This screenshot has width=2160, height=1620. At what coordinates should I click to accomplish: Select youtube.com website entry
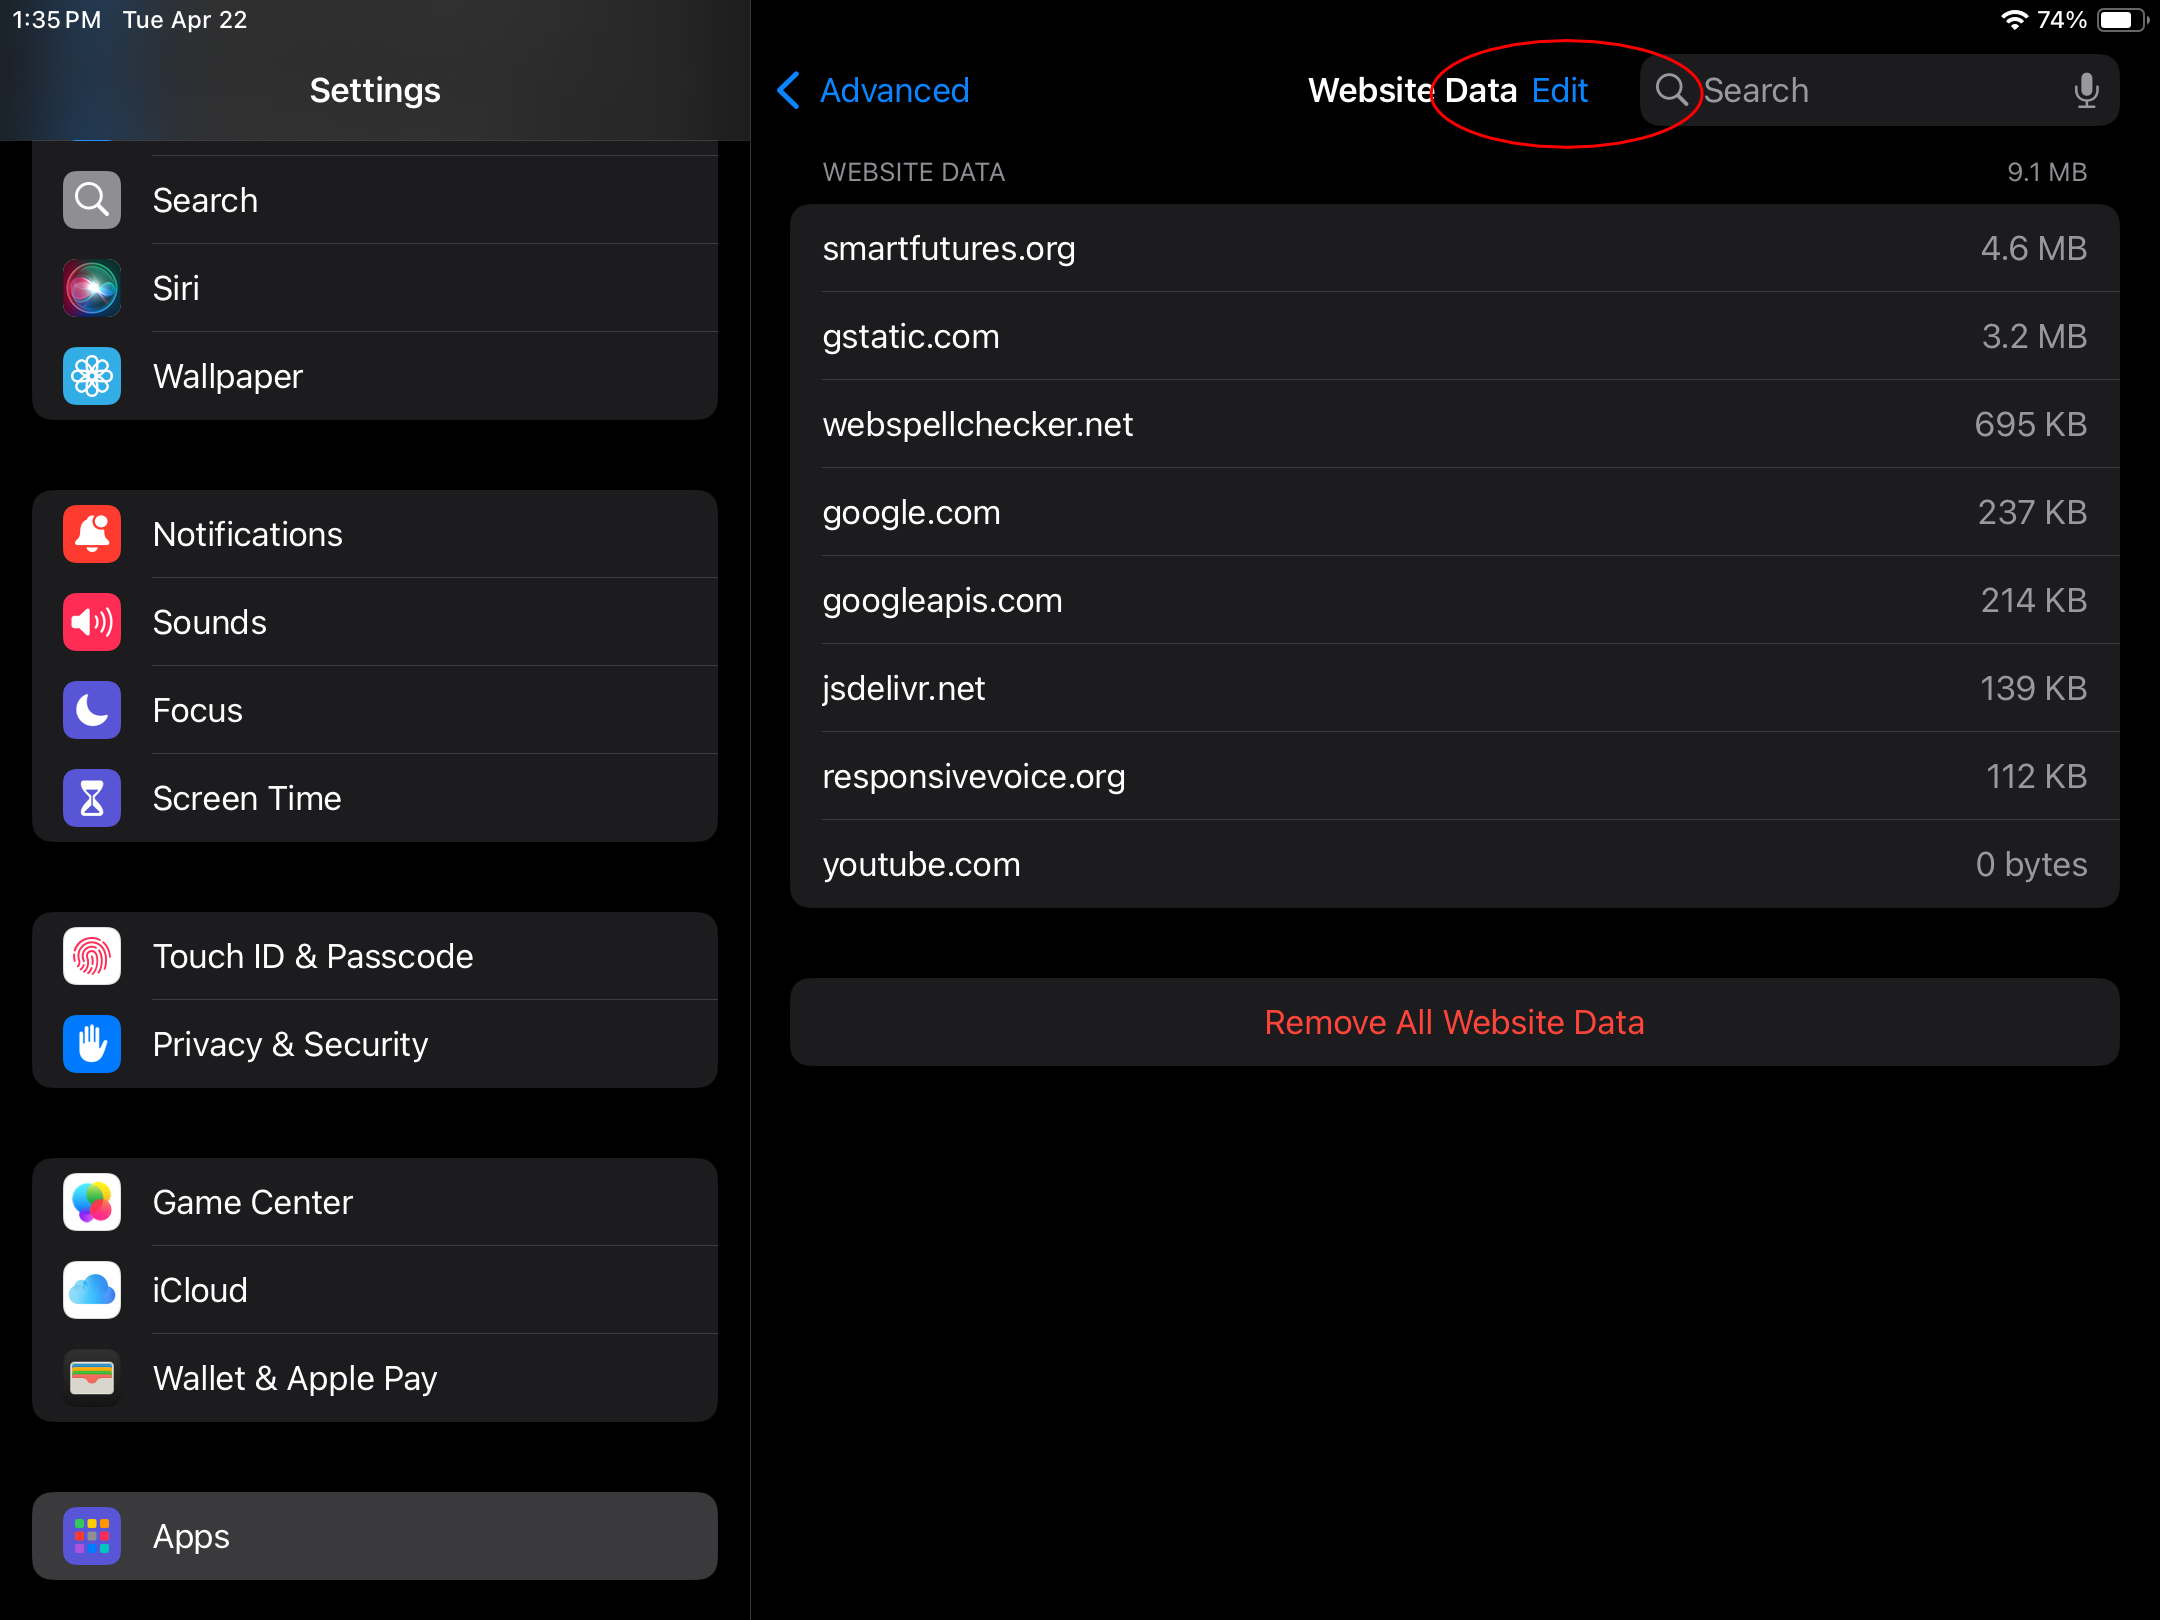click(1454, 864)
